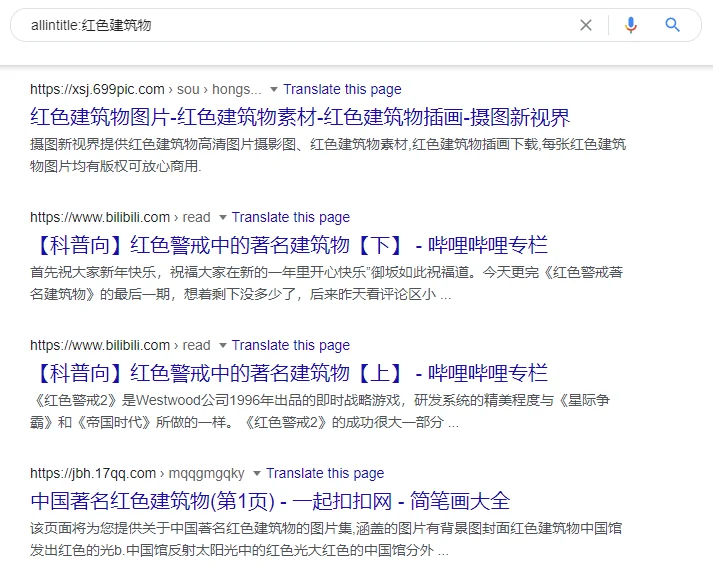Open 红色警戒中的著名建筑物【下】 result title

click(x=289, y=245)
